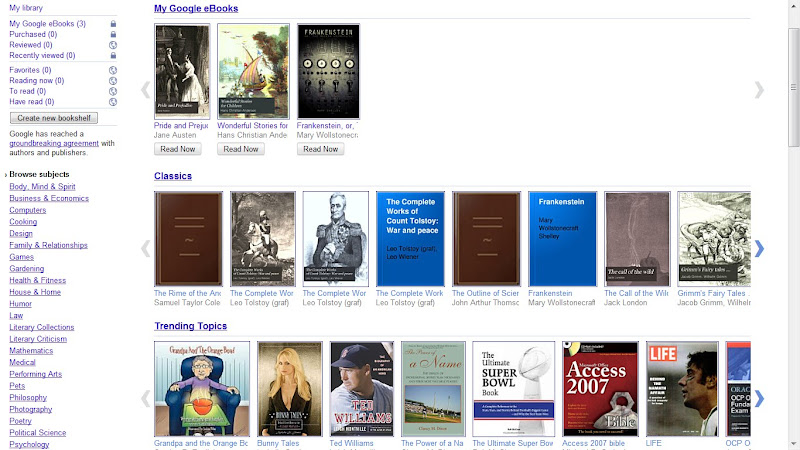800x450 pixels.
Task: Click globe icon beside Favorites shelf
Action: [x=113, y=70]
